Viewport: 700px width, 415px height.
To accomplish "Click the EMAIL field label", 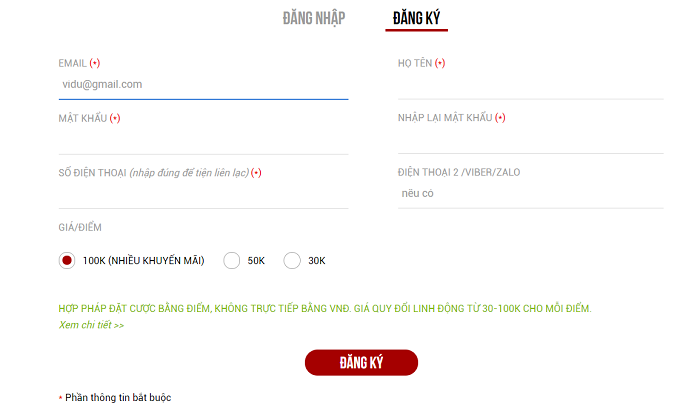I will pyautogui.click(x=72, y=63).
